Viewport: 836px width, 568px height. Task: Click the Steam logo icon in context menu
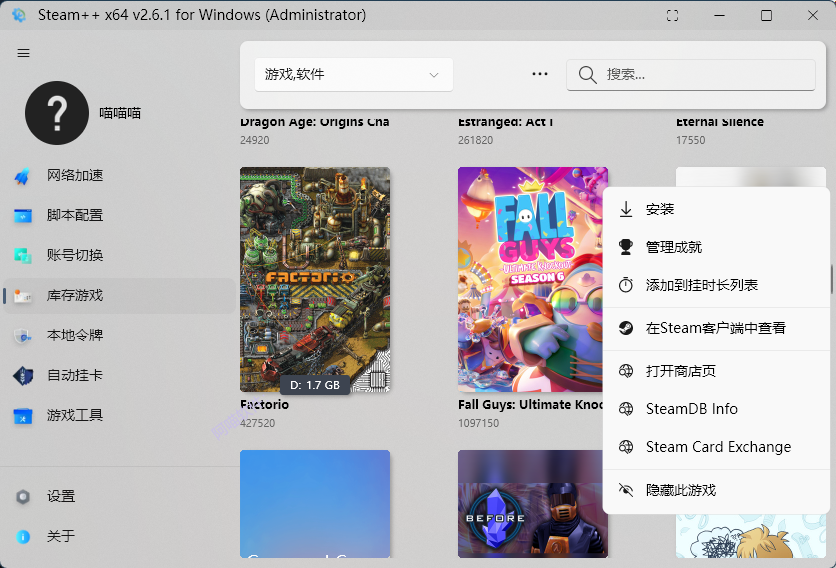[626, 328]
